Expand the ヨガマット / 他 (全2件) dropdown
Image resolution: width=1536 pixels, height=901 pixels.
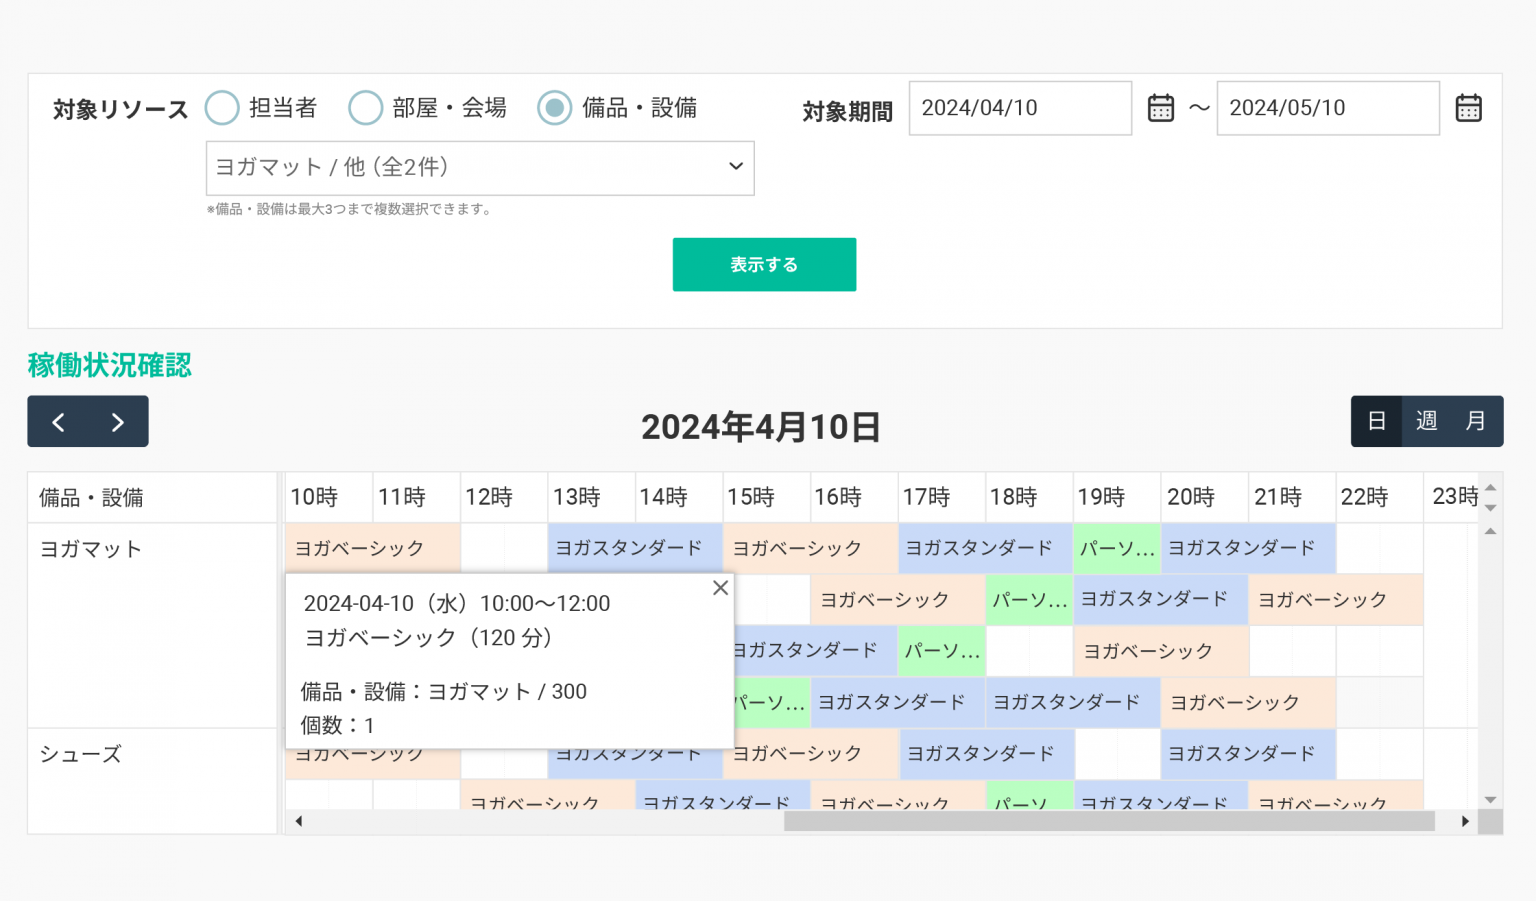[x=480, y=167]
